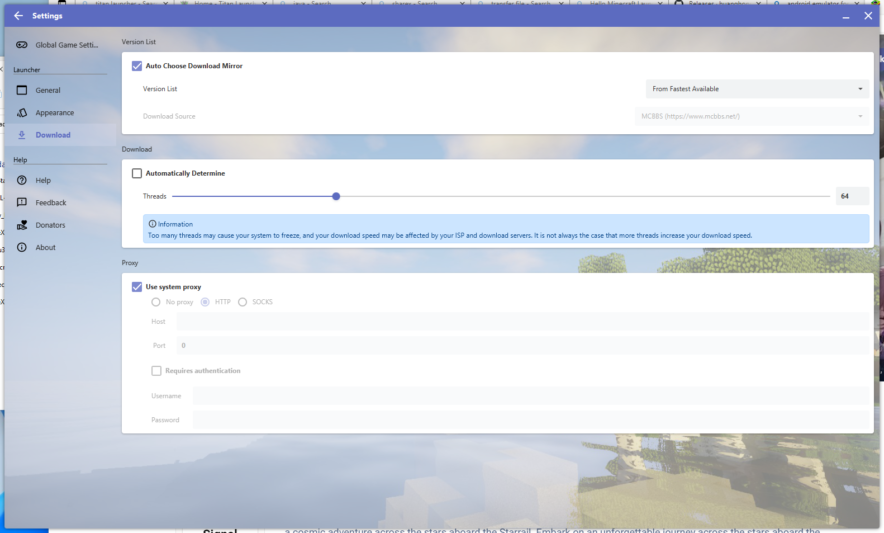Click the Donators sidebar icon
884x533 pixels.
[22, 225]
